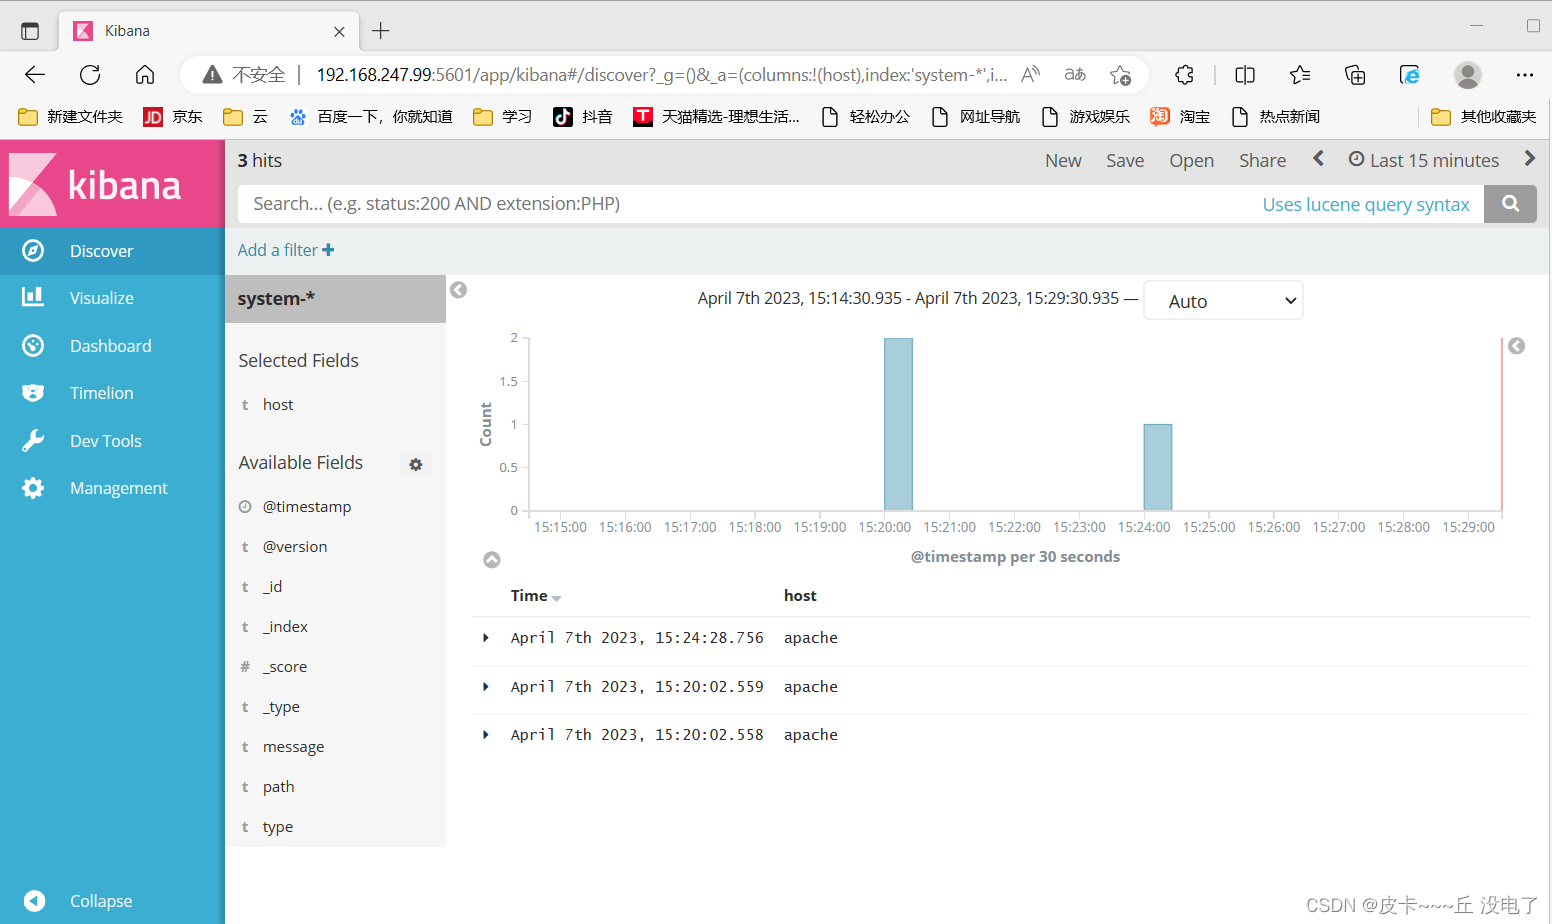Image resolution: width=1552 pixels, height=924 pixels.
Task: Select the _type available field
Action: point(281,707)
